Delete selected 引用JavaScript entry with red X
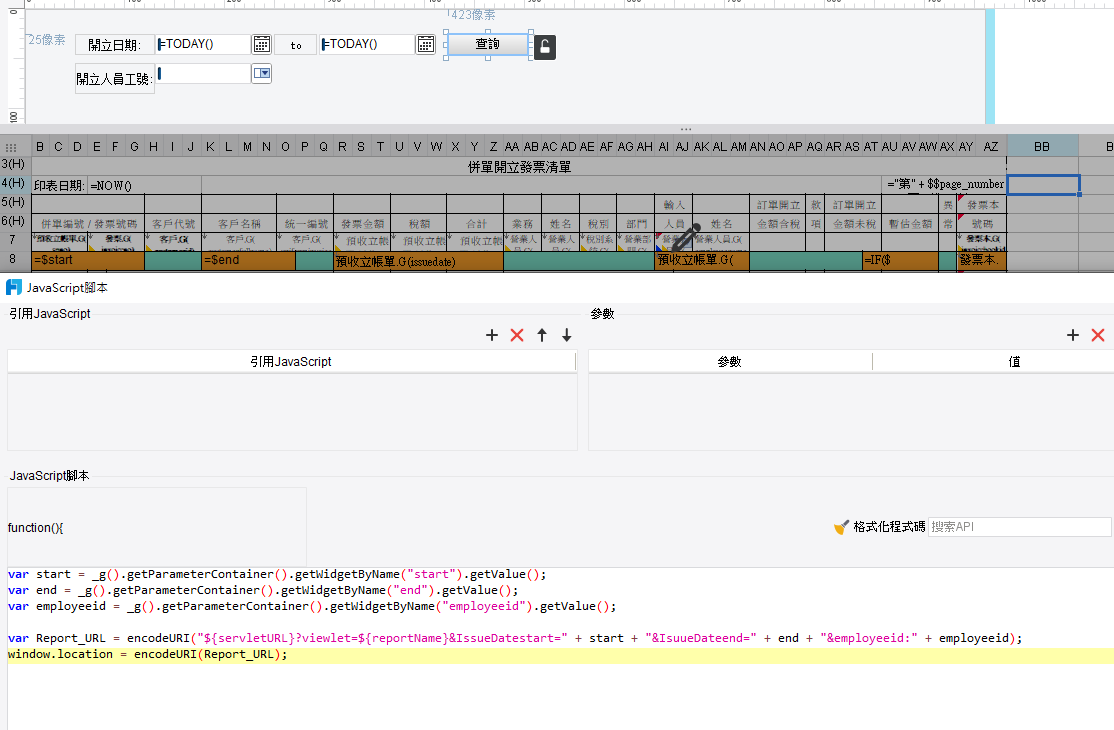Viewport: 1114px width, 730px height. [x=517, y=335]
